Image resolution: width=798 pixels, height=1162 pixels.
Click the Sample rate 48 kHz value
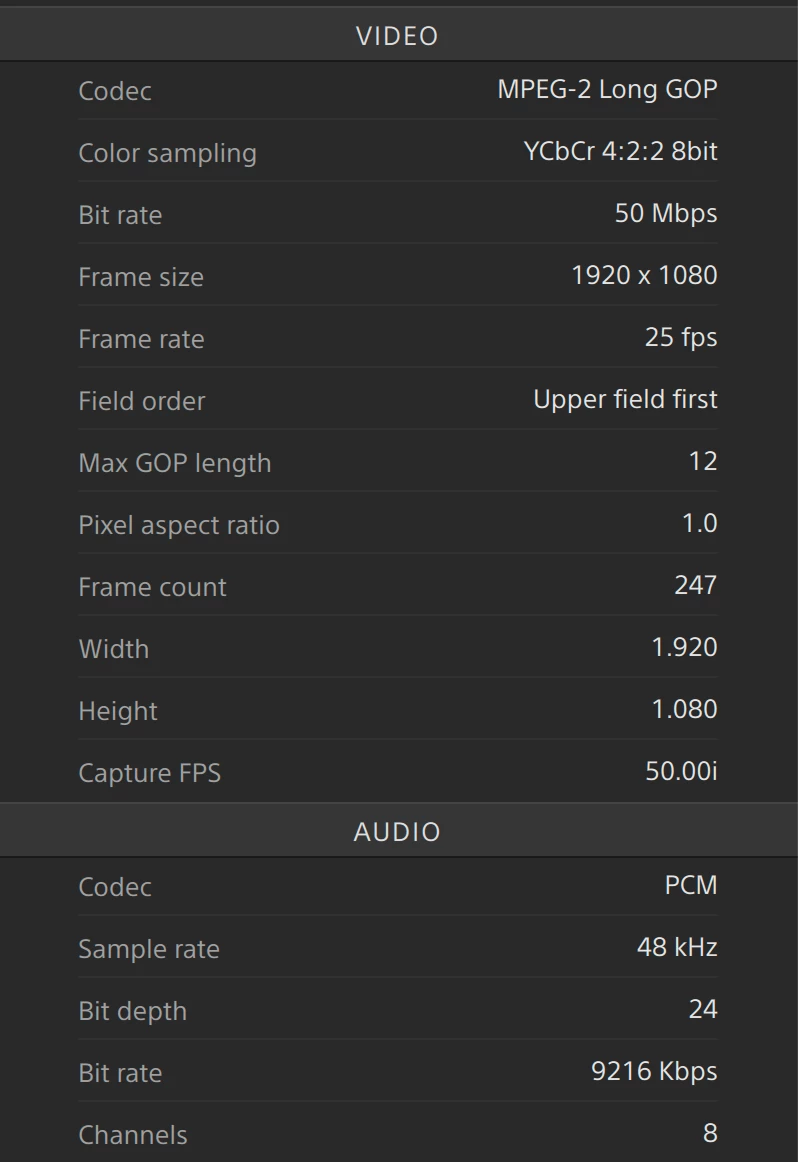[677, 947]
